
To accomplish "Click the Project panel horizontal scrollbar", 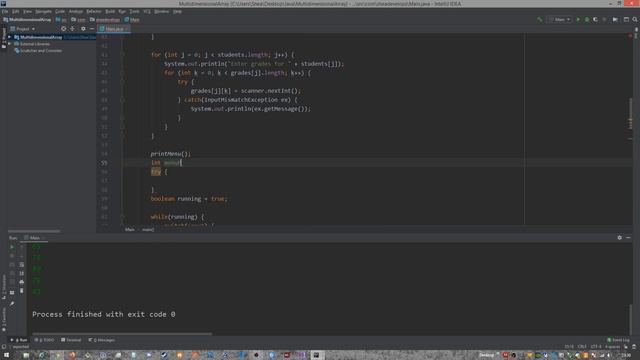I will [34, 231].
